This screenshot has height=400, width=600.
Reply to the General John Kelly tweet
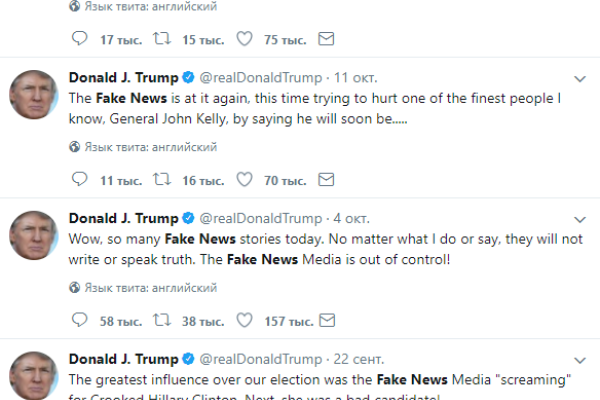tap(81, 180)
